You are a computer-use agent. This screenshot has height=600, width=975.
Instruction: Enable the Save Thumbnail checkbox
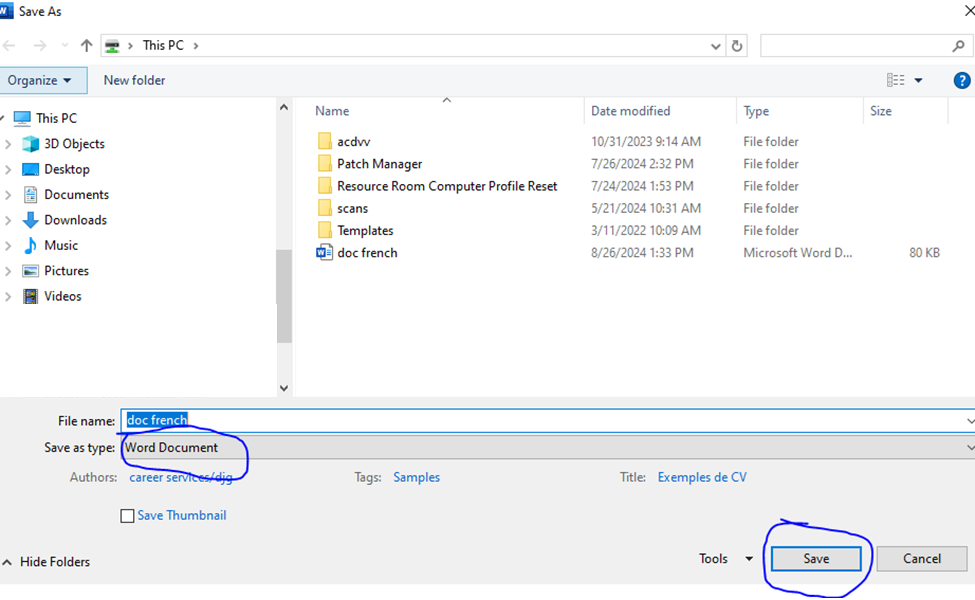click(x=127, y=515)
